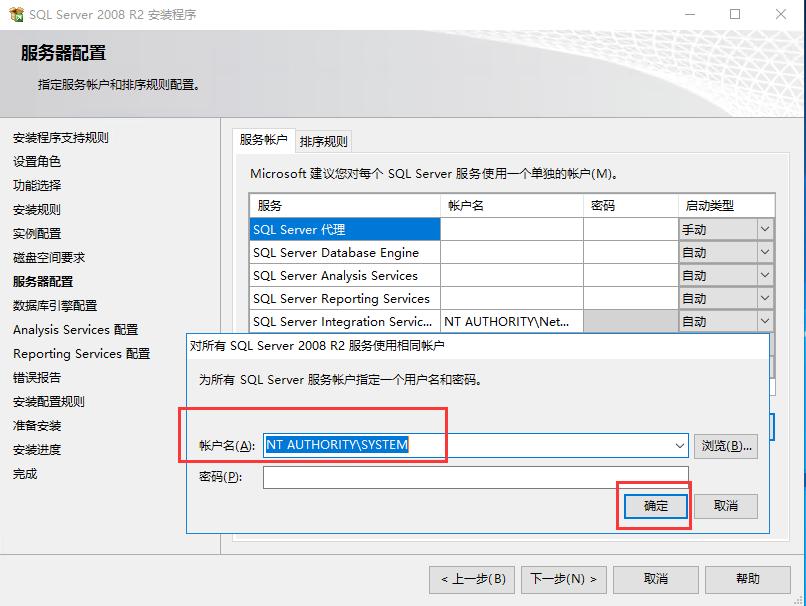Open startup type dropdown for Reporting Services
Screen dimensions: 806x606
coord(763,298)
